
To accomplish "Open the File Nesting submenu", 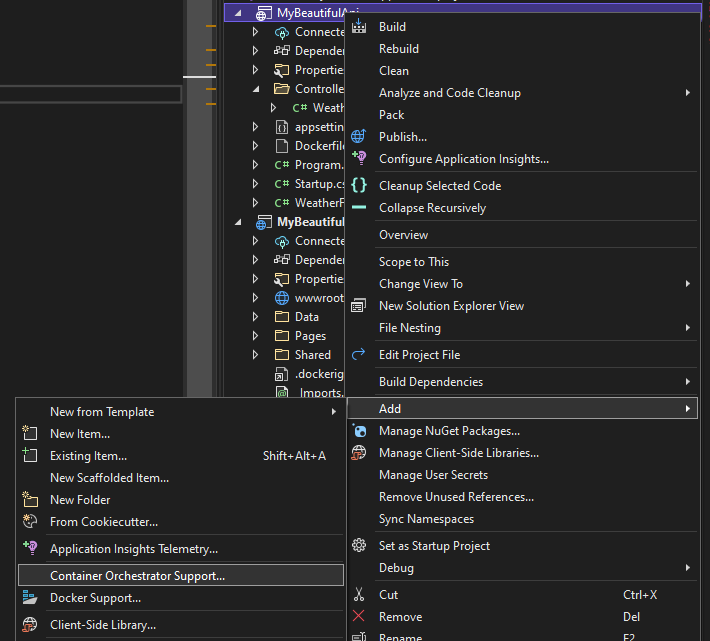I will click(x=522, y=327).
